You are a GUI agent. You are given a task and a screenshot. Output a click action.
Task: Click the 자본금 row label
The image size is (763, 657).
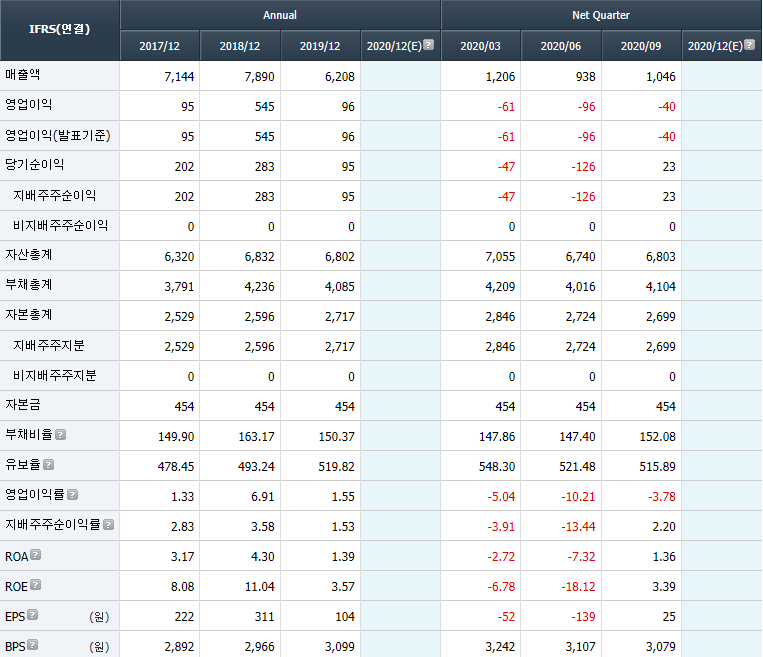(x=22, y=405)
